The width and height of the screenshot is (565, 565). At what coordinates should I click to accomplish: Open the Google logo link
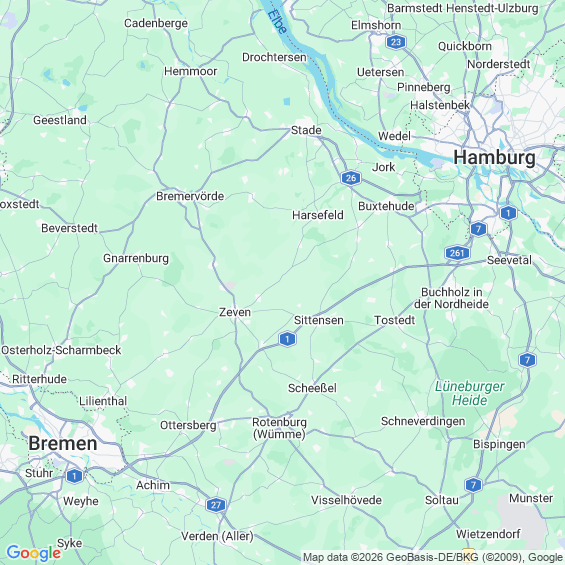tap(34, 553)
